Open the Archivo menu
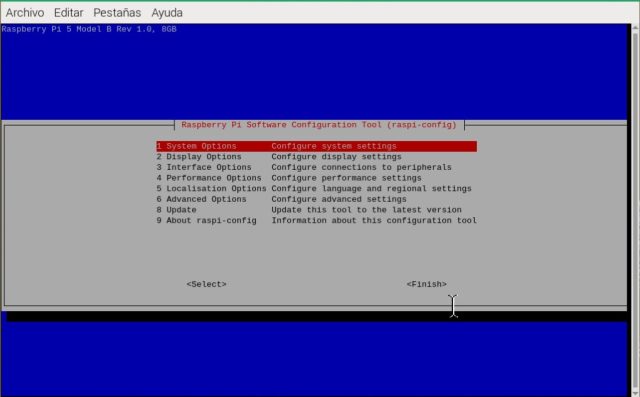The image size is (640, 397). 25,13
